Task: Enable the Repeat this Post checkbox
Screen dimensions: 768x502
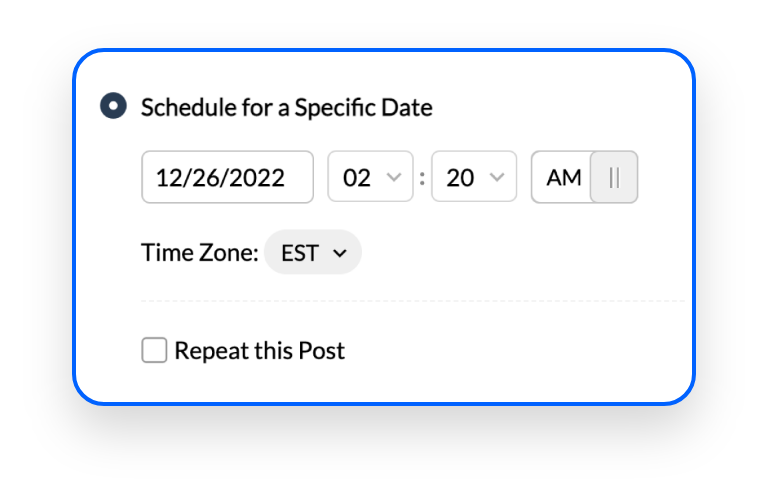Action: (x=154, y=350)
